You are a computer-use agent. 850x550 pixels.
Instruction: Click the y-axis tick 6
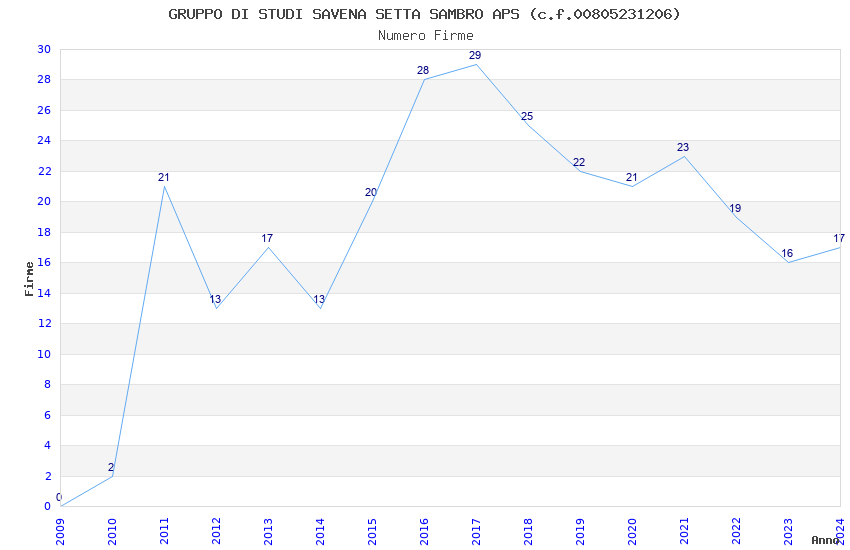pos(48,415)
